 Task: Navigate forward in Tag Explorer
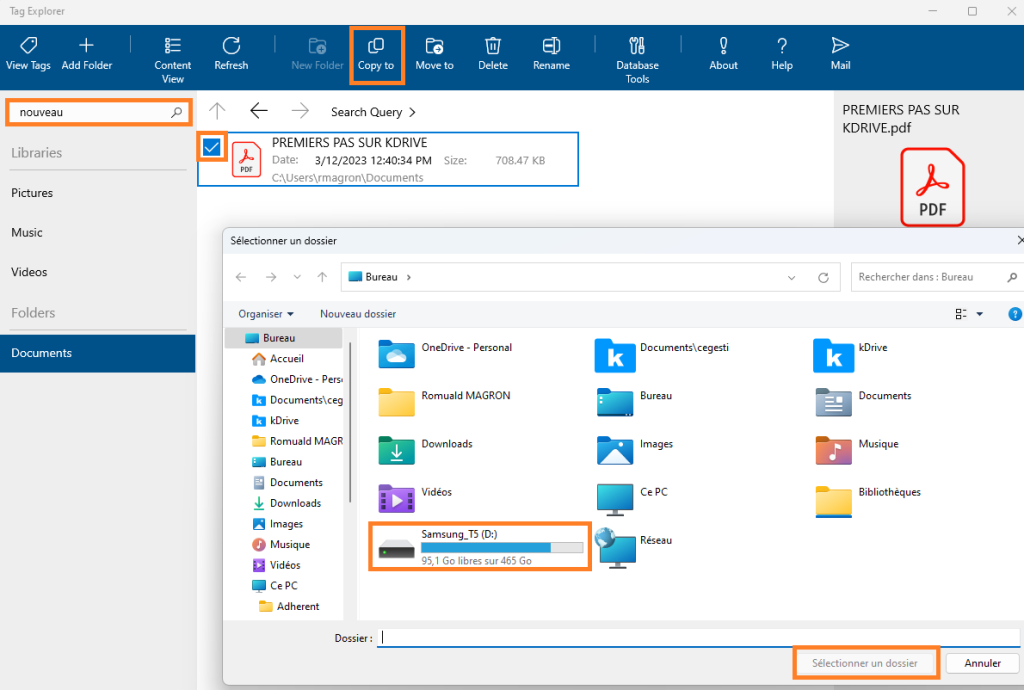(x=300, y=111)
